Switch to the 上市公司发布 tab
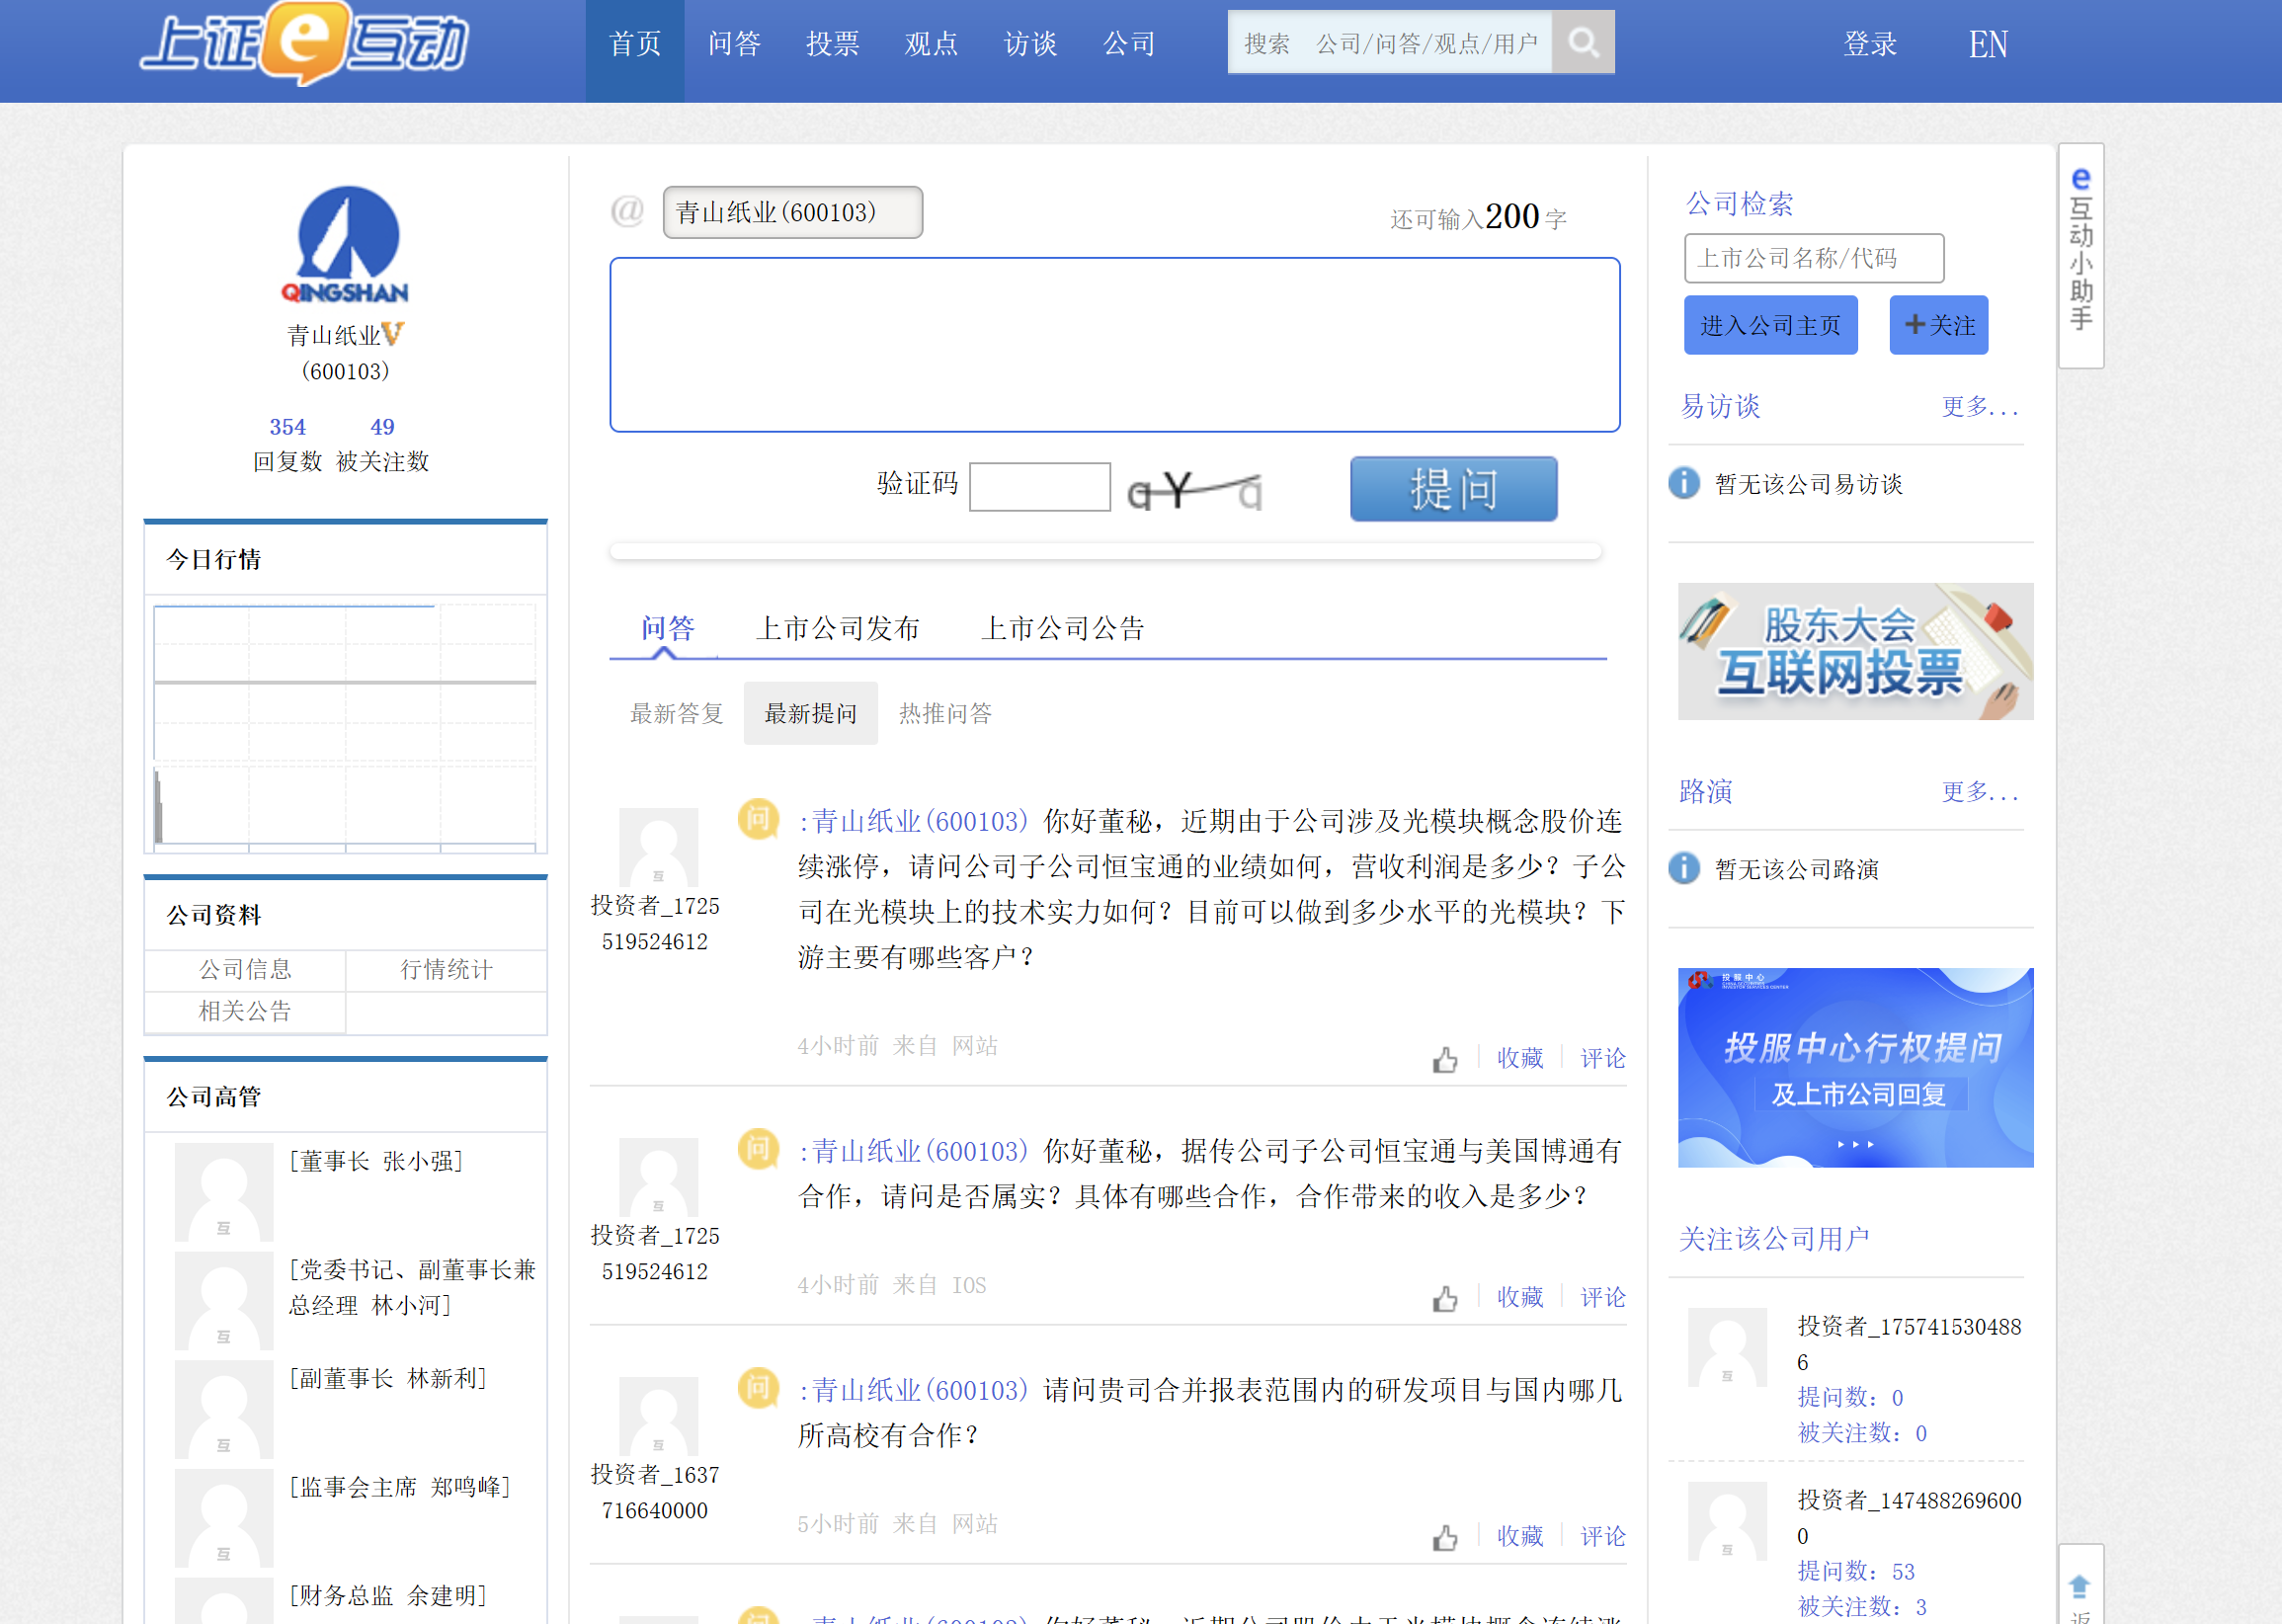Viewport: 2282px width, 1624px height. (837, 628)
